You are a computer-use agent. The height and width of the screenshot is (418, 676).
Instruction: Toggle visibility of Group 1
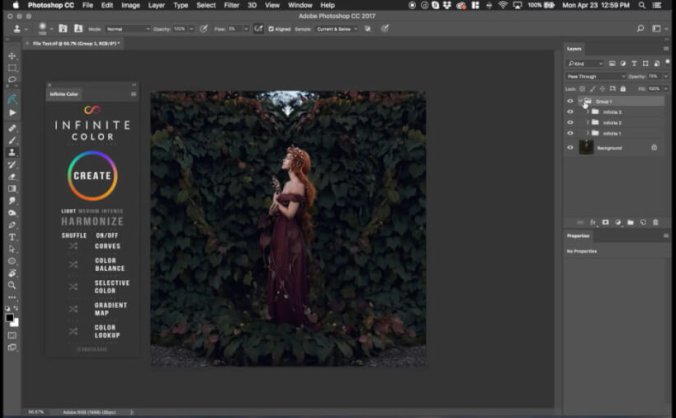570,101
